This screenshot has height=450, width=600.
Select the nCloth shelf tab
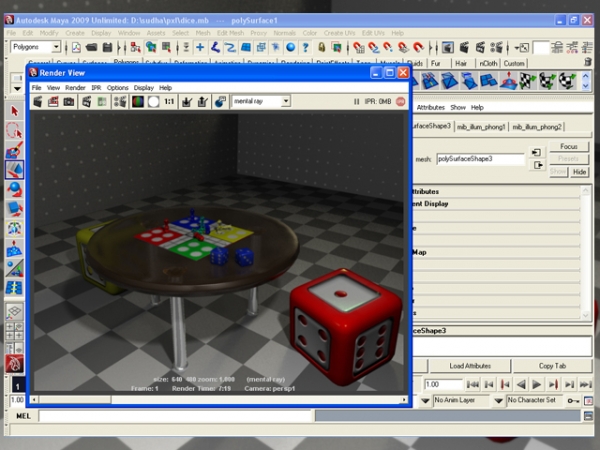coord(488,63)
